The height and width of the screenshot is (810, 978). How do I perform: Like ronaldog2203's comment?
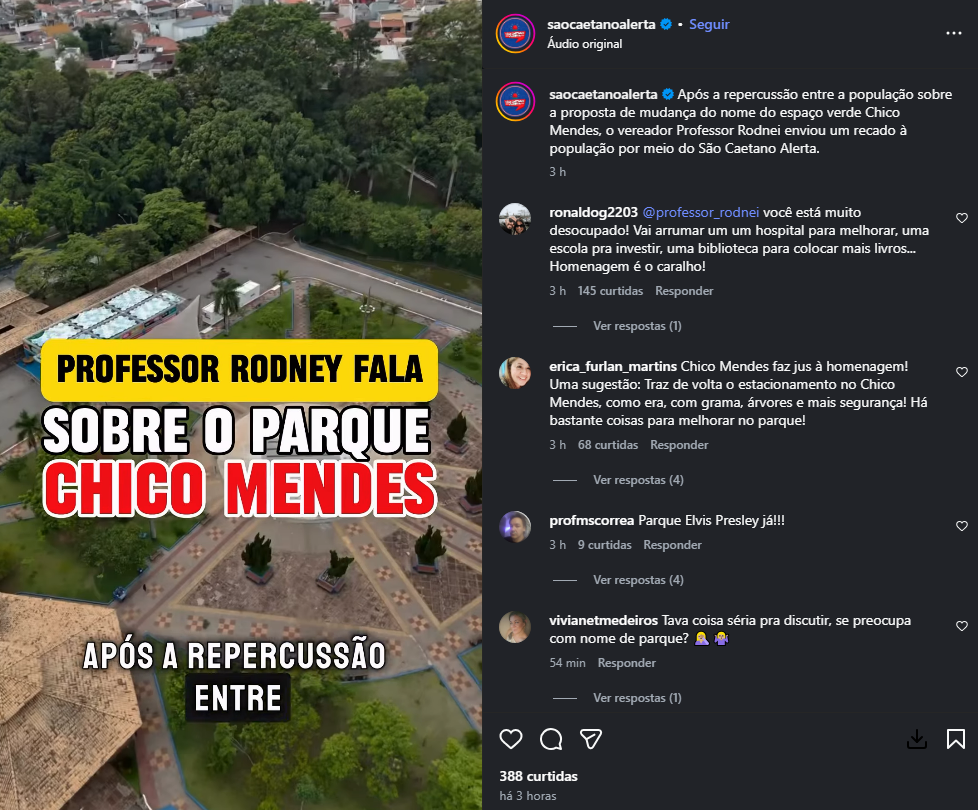click(962, 218)
